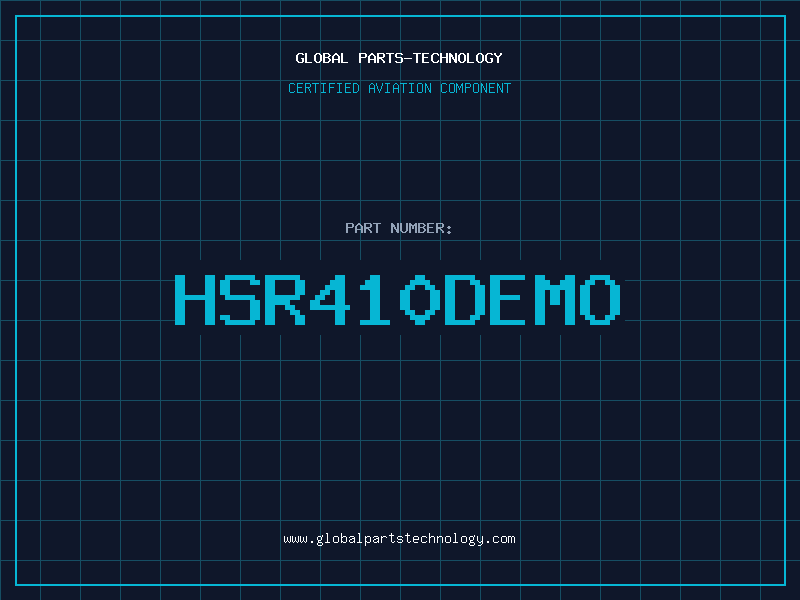The height and width of the screenshot is (600, 800).
Task: Click the word PARTS in the header title
Action: [379, 58]
